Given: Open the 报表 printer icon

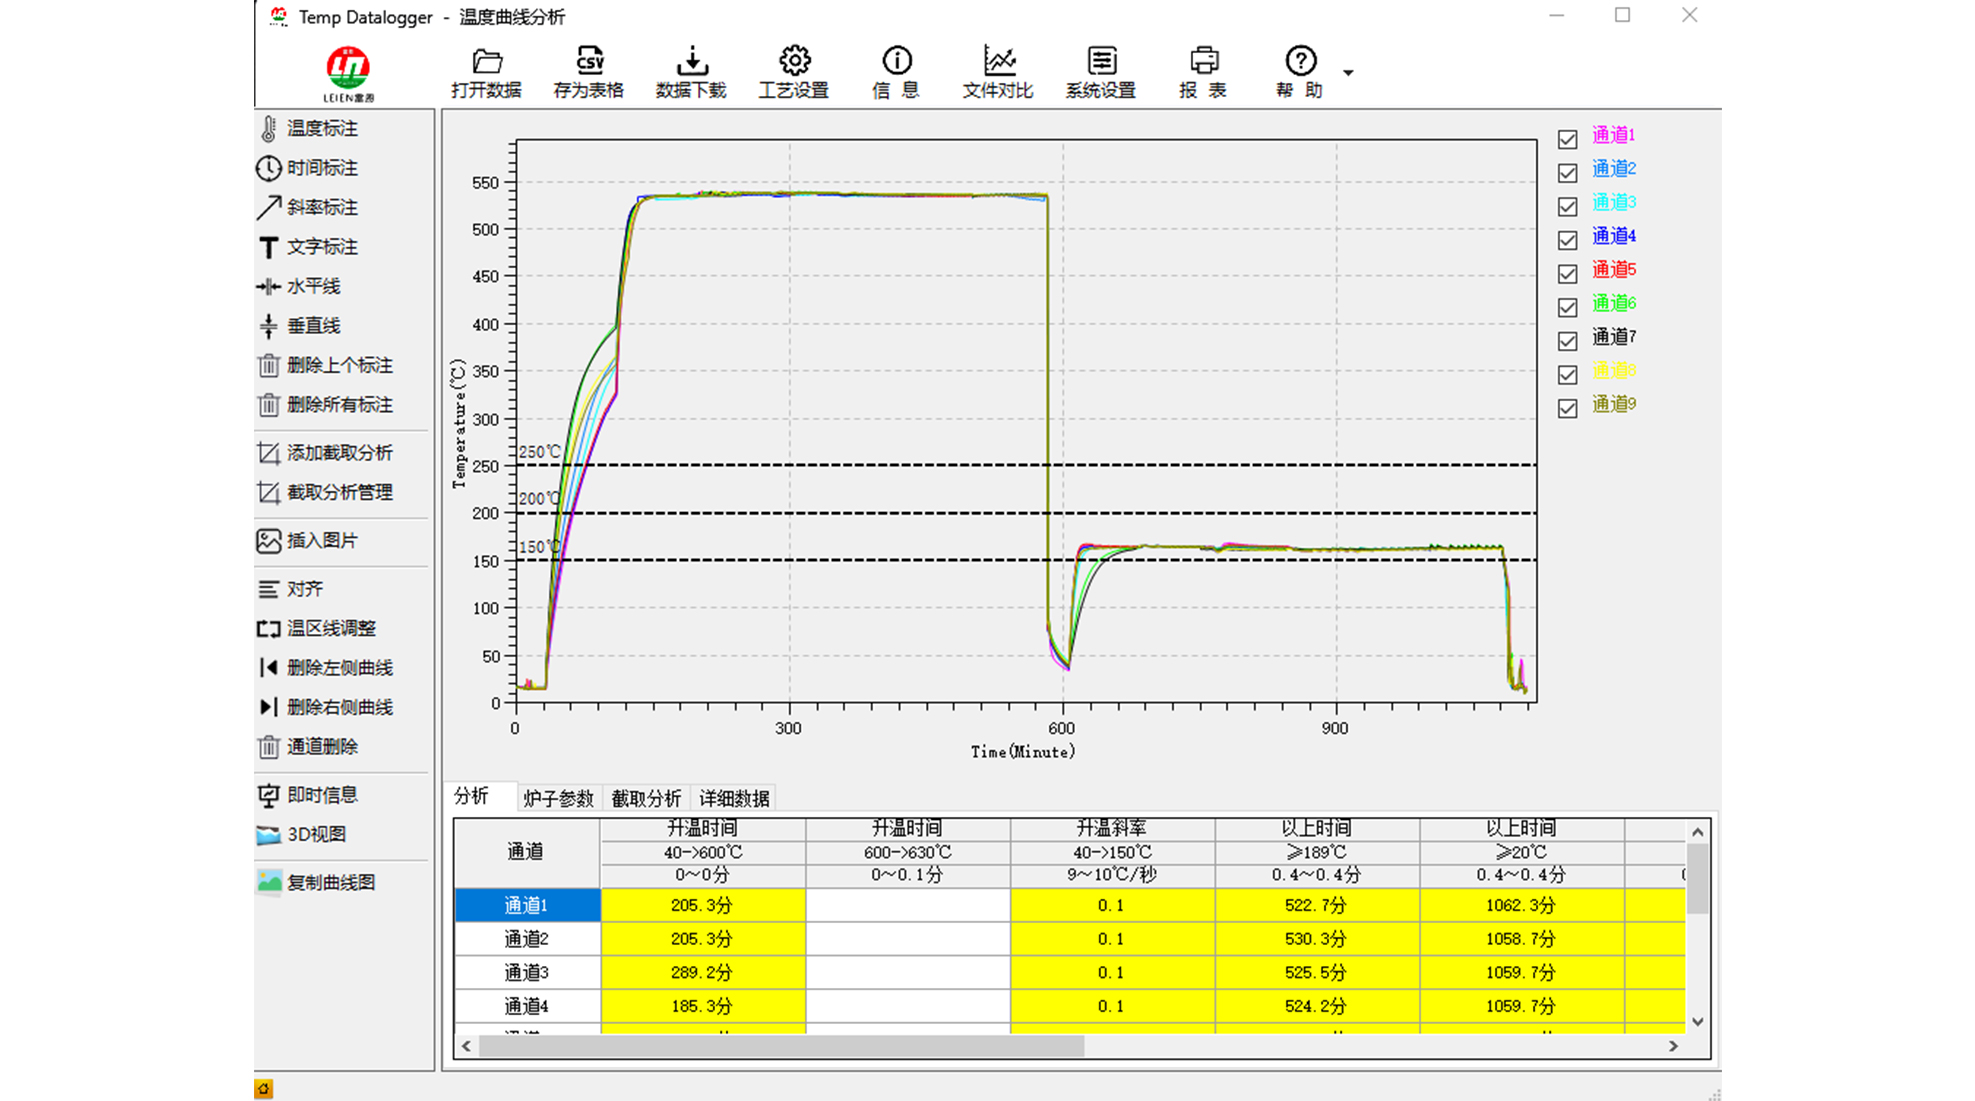Looking at the screenshot, I should pyautogui.click(x=1203, y=62).
